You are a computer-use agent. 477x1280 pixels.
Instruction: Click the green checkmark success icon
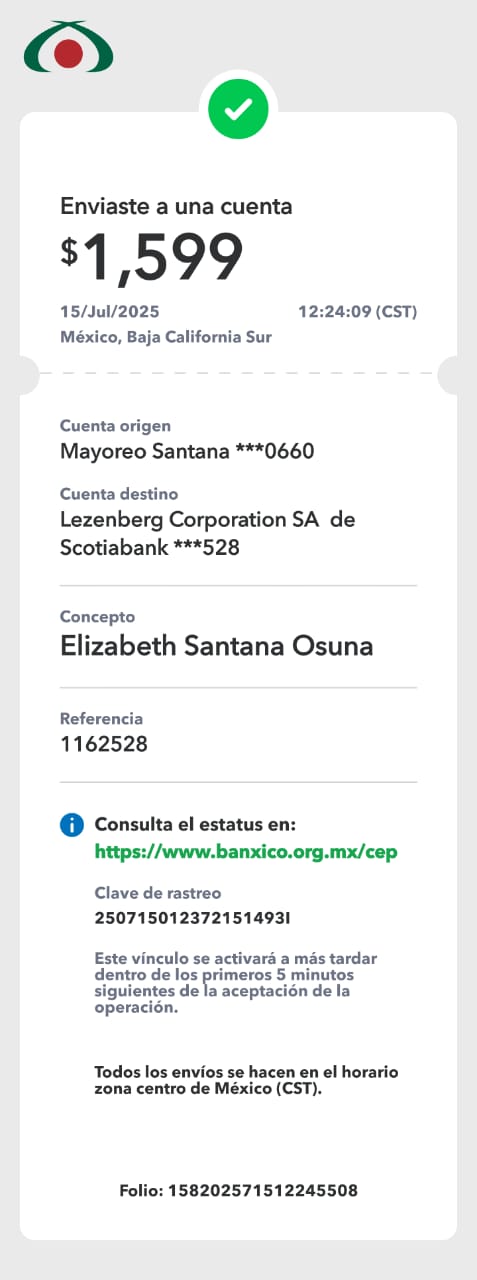(238, 109)
